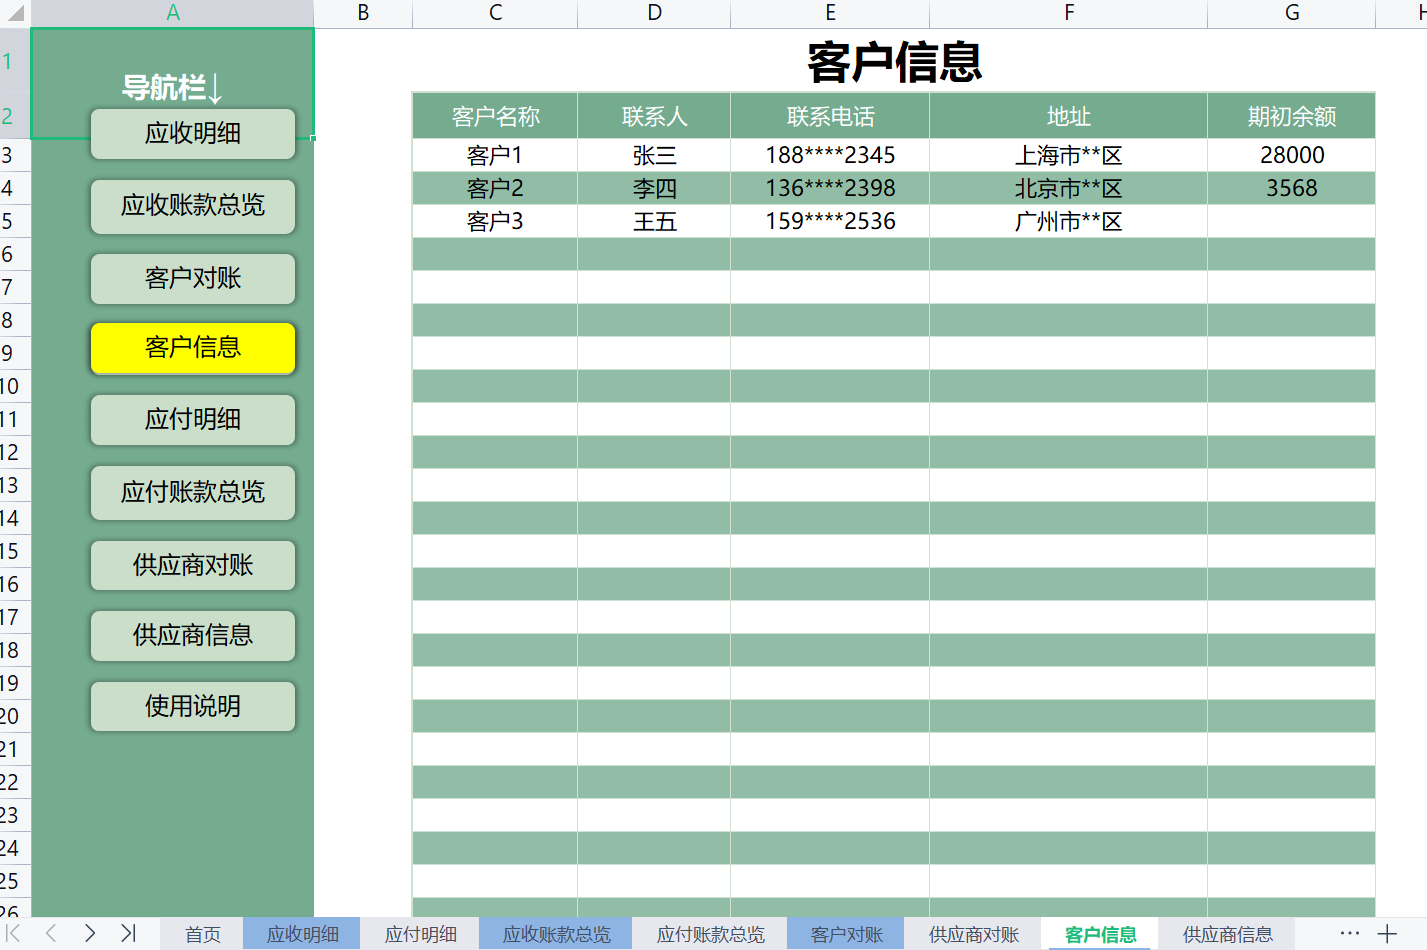Image resolution: width=1427 pixels, height=950 pixels.
Task: Show the next sheet tab with the right arrow
Action: pos(90,933)
